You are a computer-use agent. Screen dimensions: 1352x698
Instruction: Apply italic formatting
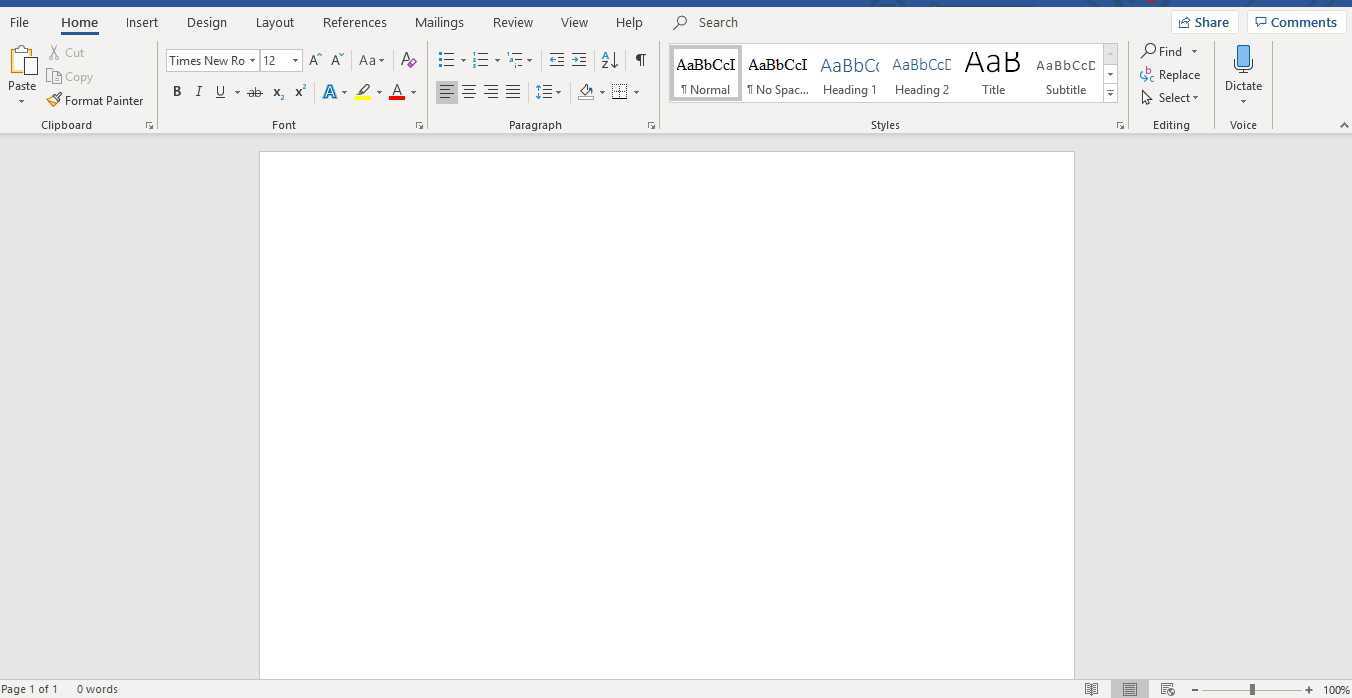coord(198,91)
